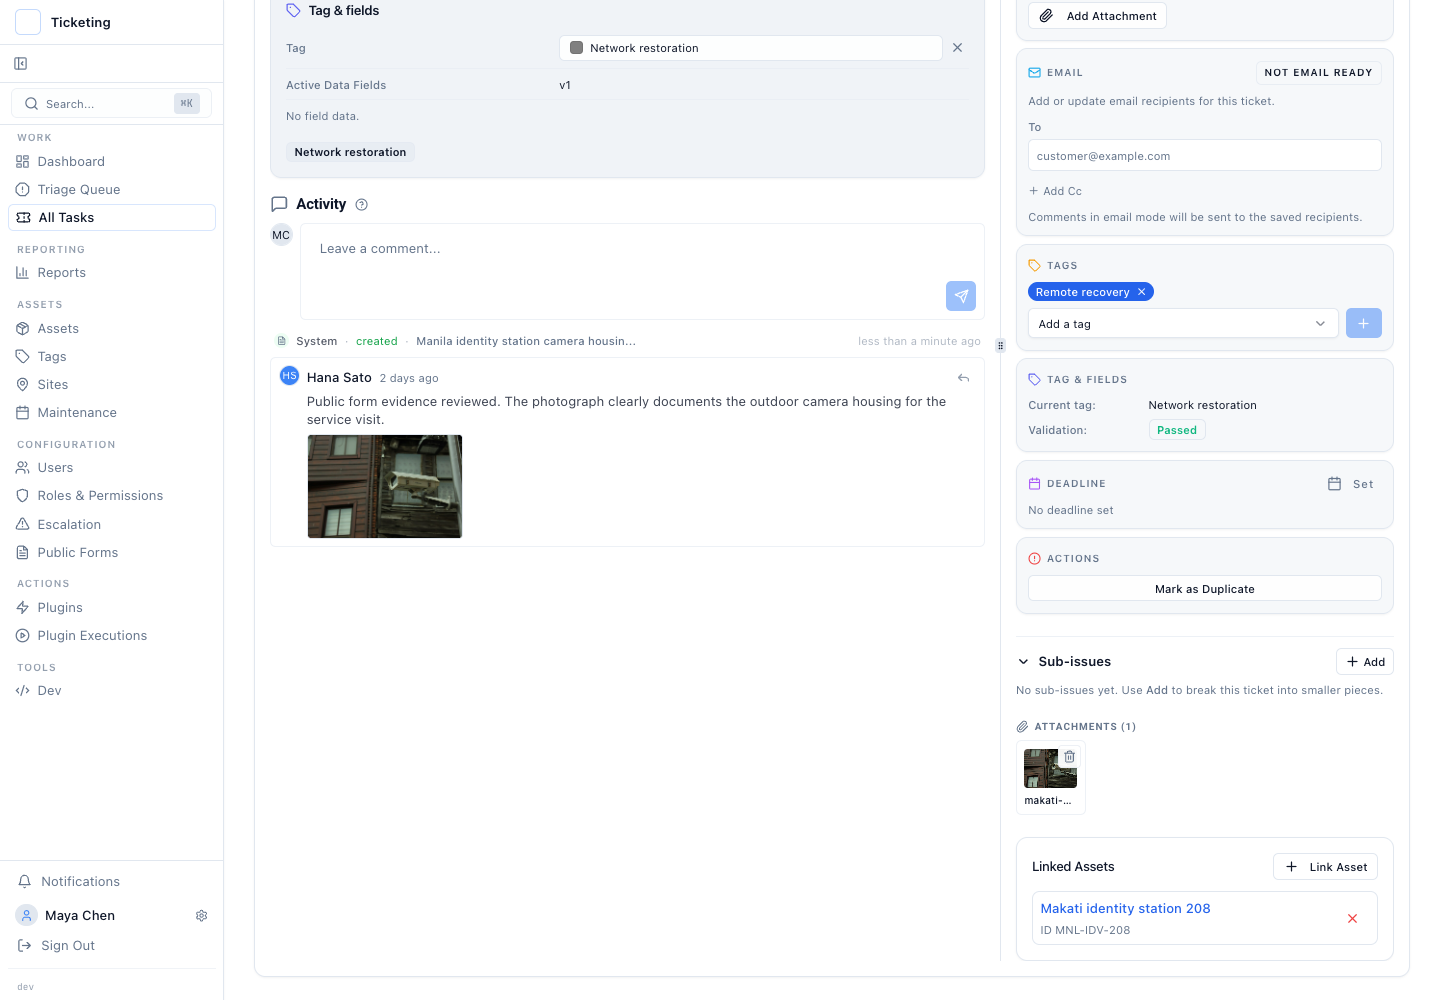Open the Network restoration tag selector
Screen dimensions: 1440x1000
coord(750,48)
